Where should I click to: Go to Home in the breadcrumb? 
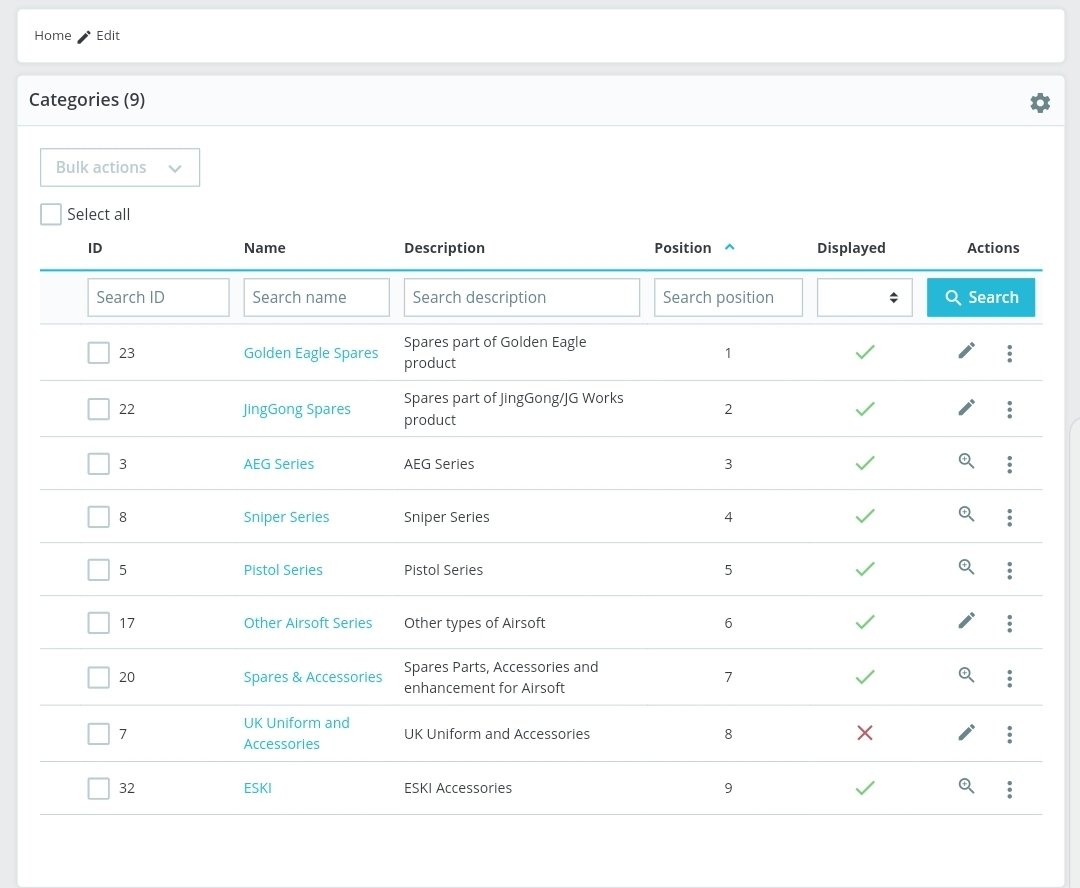pyautogui.click(x=53, y=35)
